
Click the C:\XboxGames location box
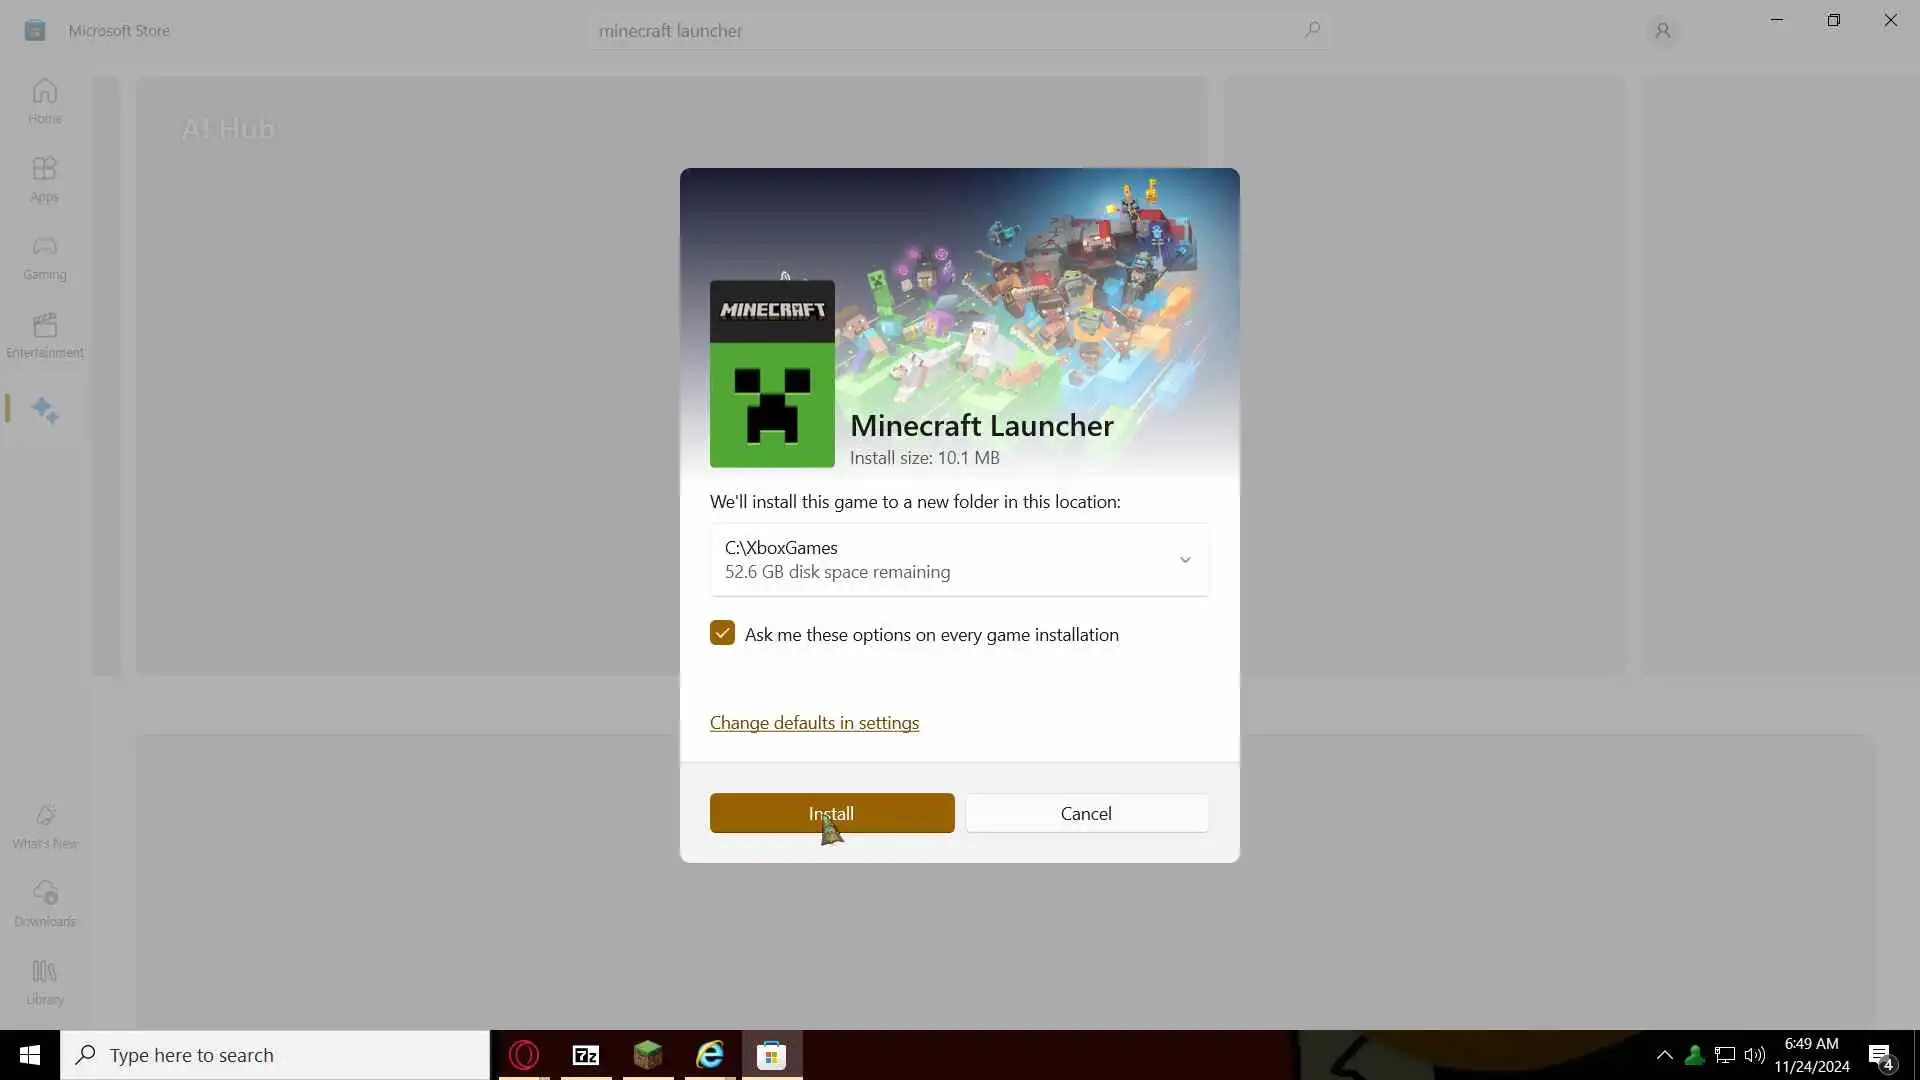point(940,559)
